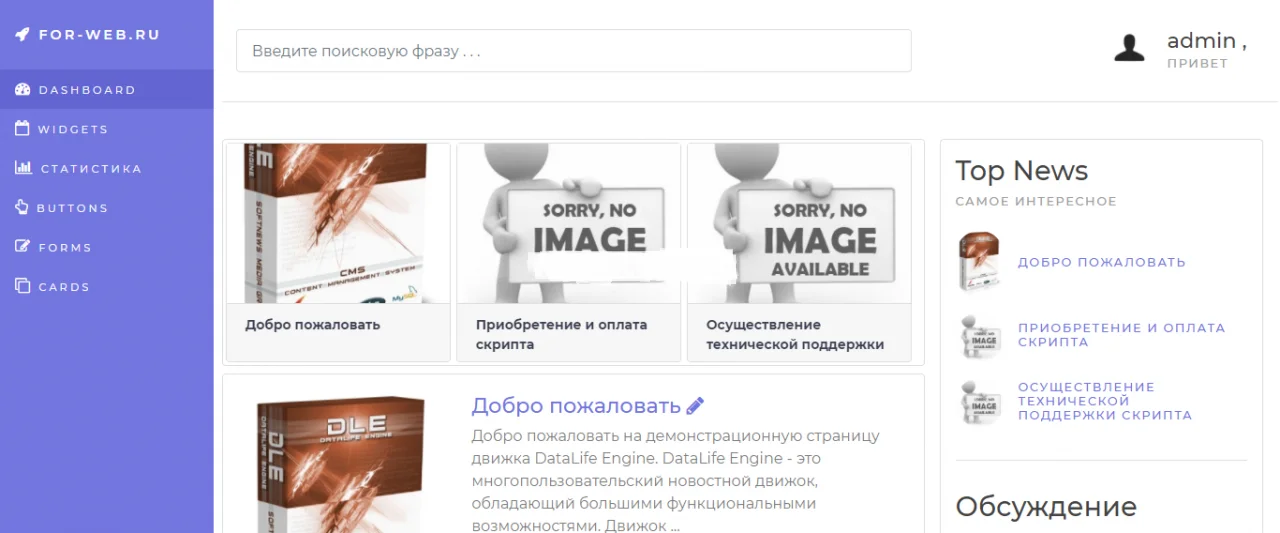Open the Widgets menu item
Screen dimensions: 1280x533
click(107, 129)
